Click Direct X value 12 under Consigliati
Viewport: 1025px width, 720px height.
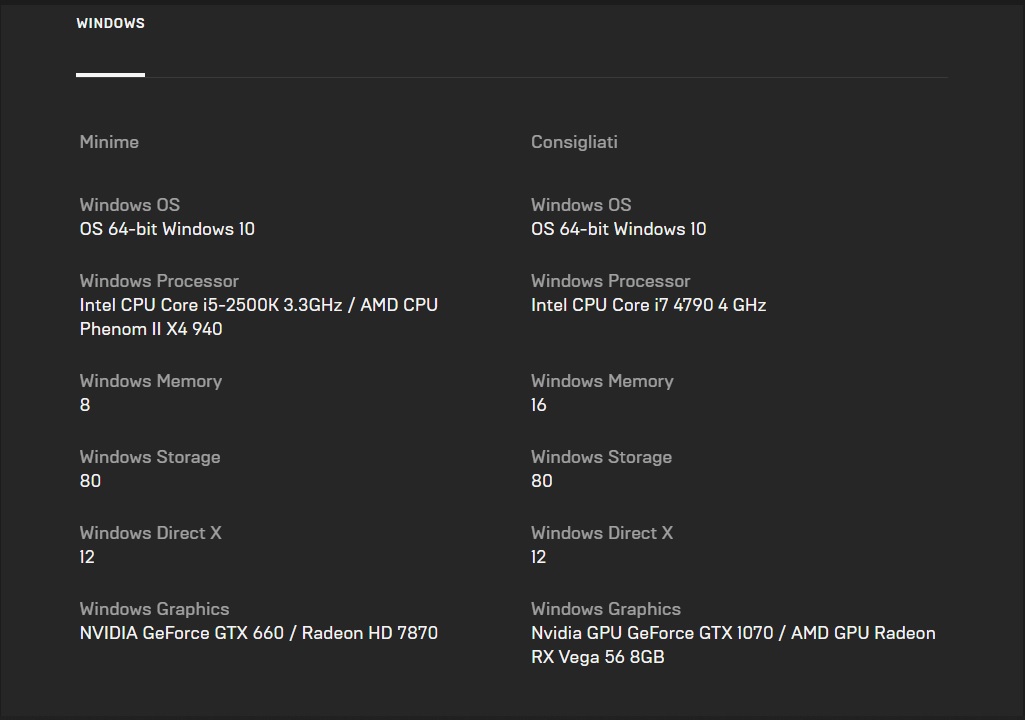[x=539, y=557]
